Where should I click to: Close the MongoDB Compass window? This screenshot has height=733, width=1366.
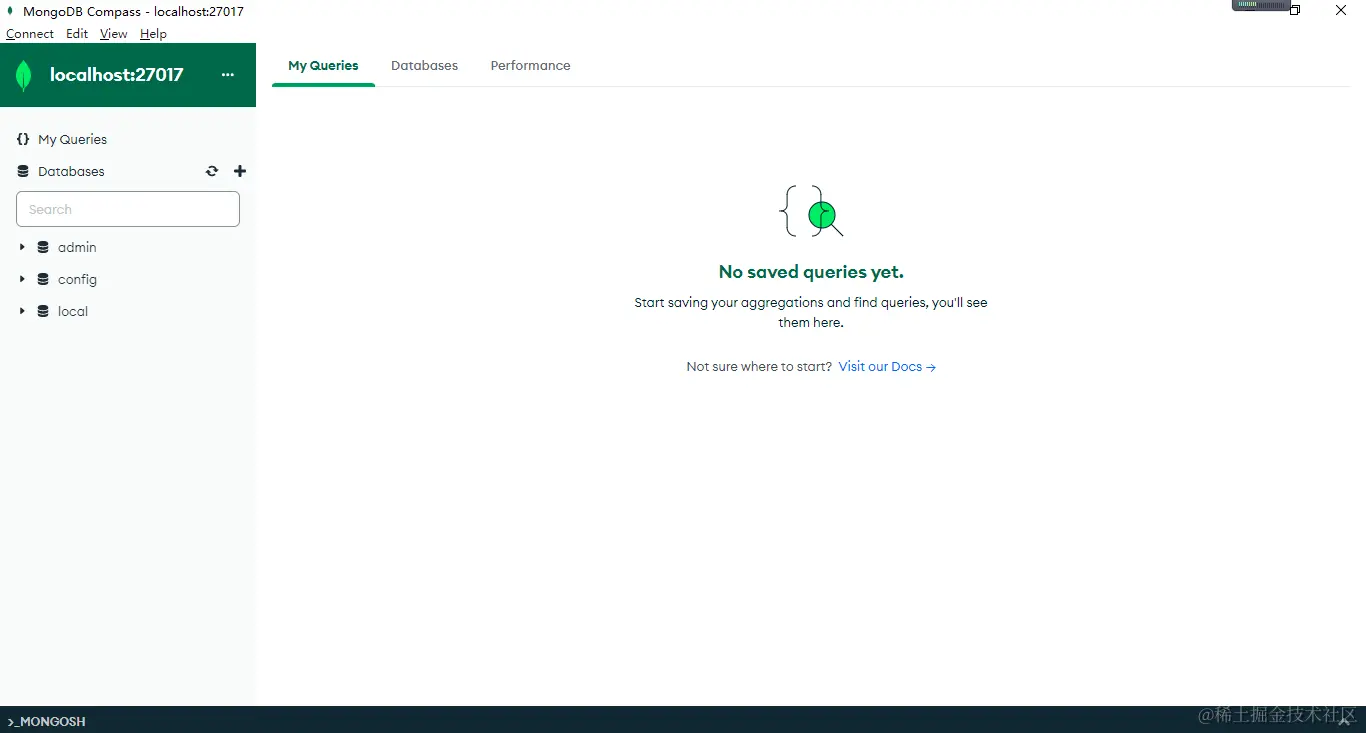[x=1342, y=10]
